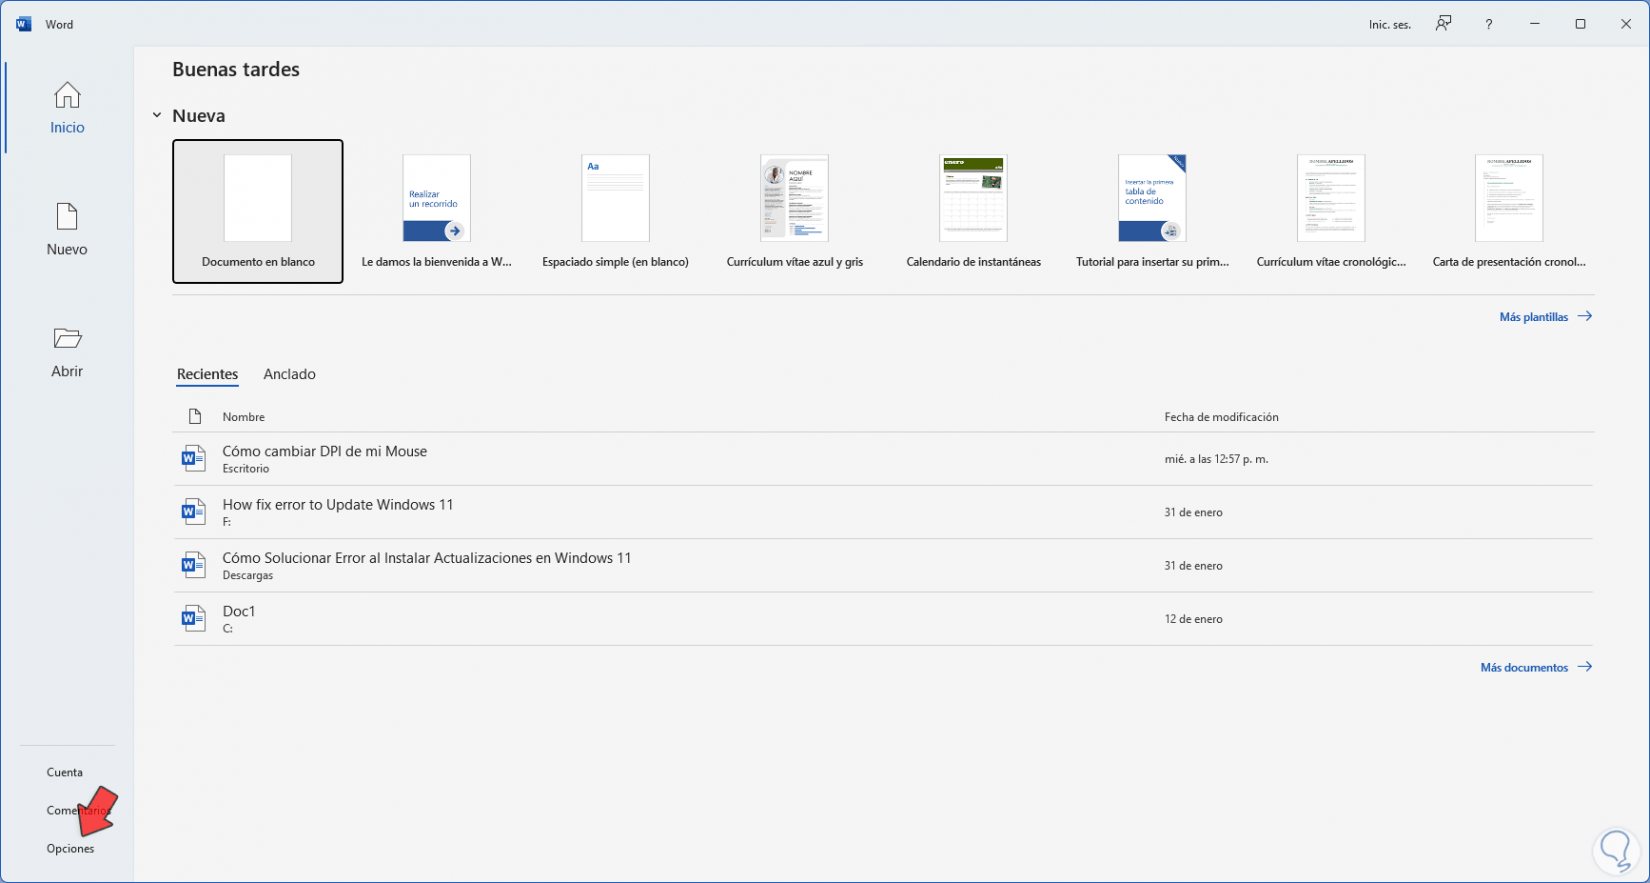1650x883 pixels.
Task: Select the Documento en blanco template
Action: click(258, 211)
